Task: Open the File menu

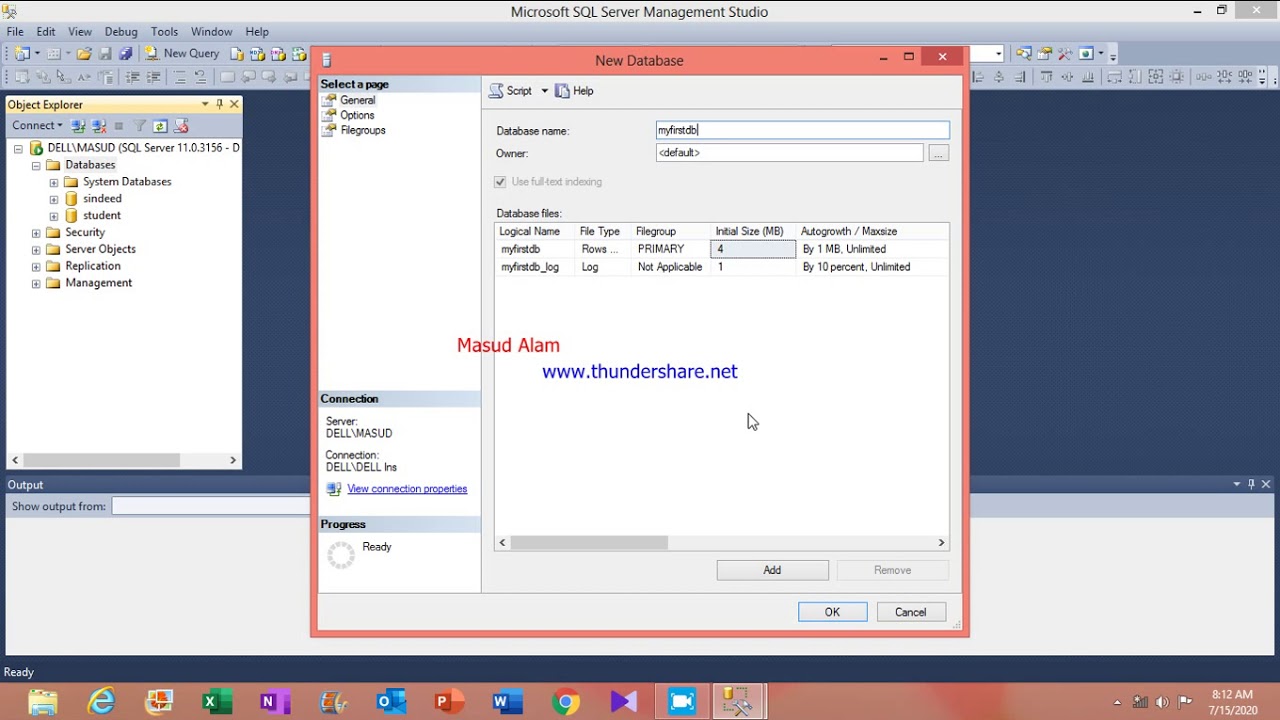Action: 15,32
